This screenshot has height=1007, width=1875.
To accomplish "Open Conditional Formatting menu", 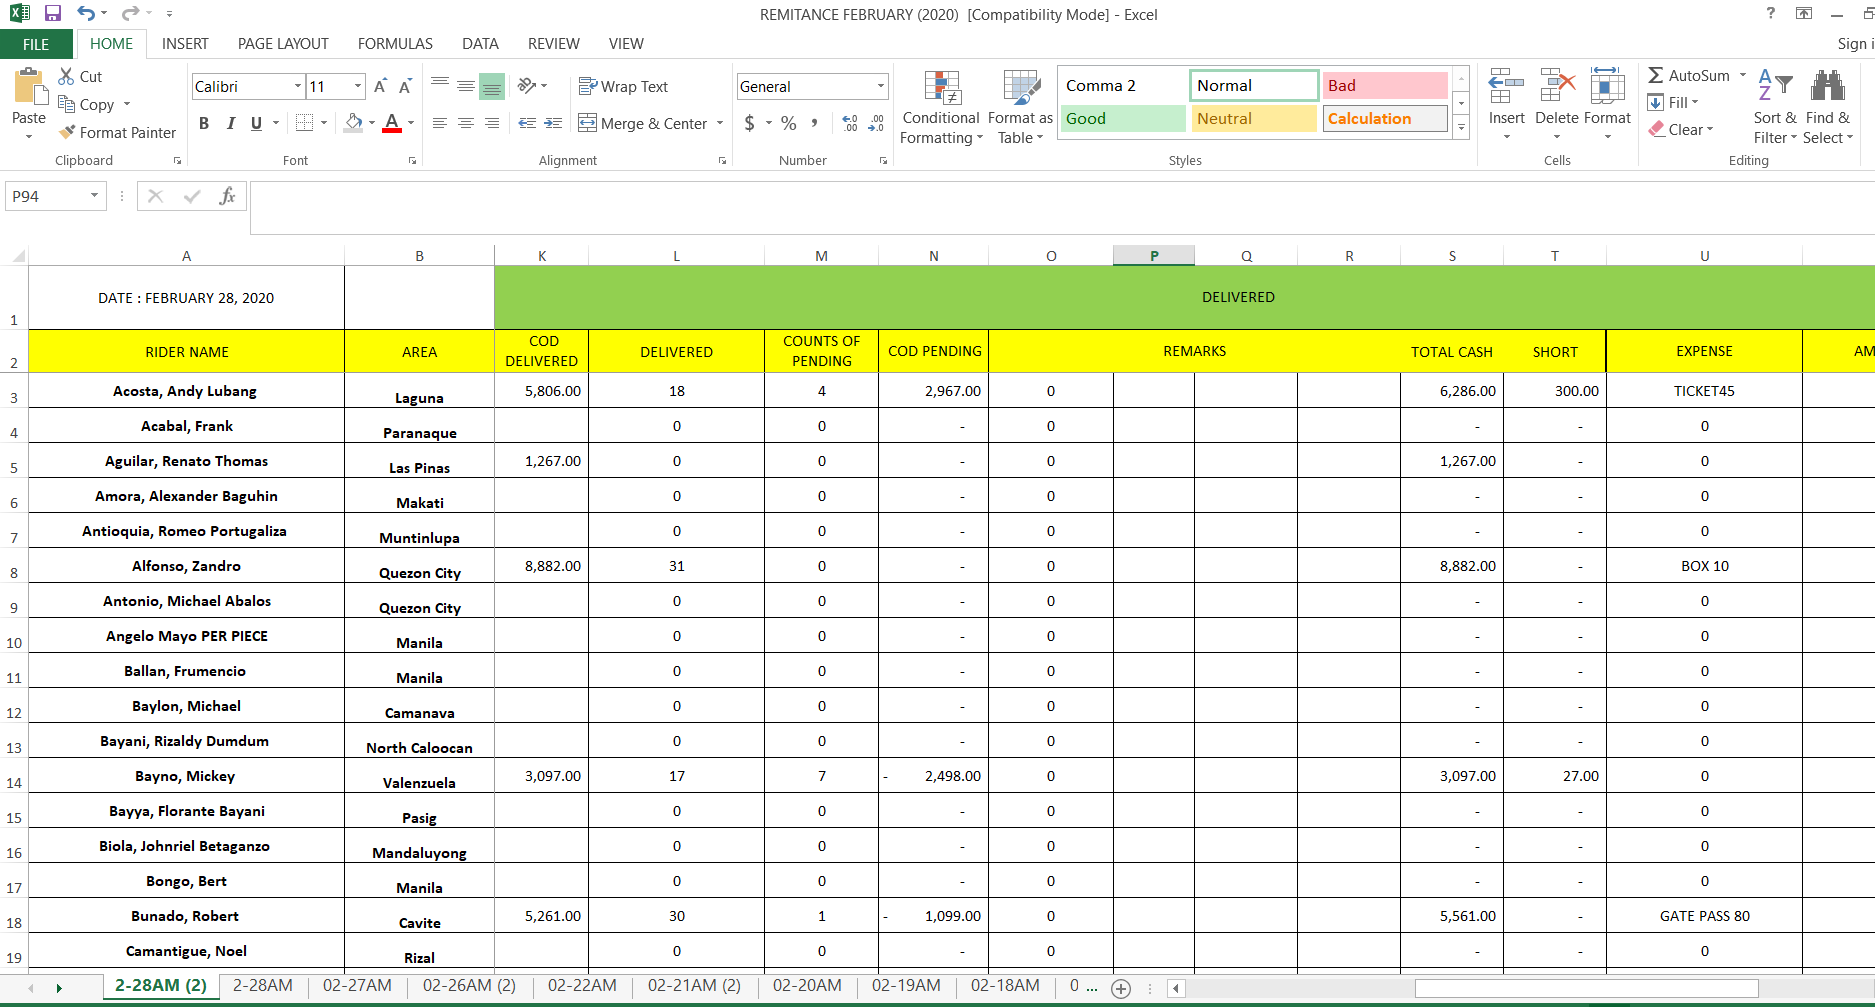I will (x=941, y=108).
